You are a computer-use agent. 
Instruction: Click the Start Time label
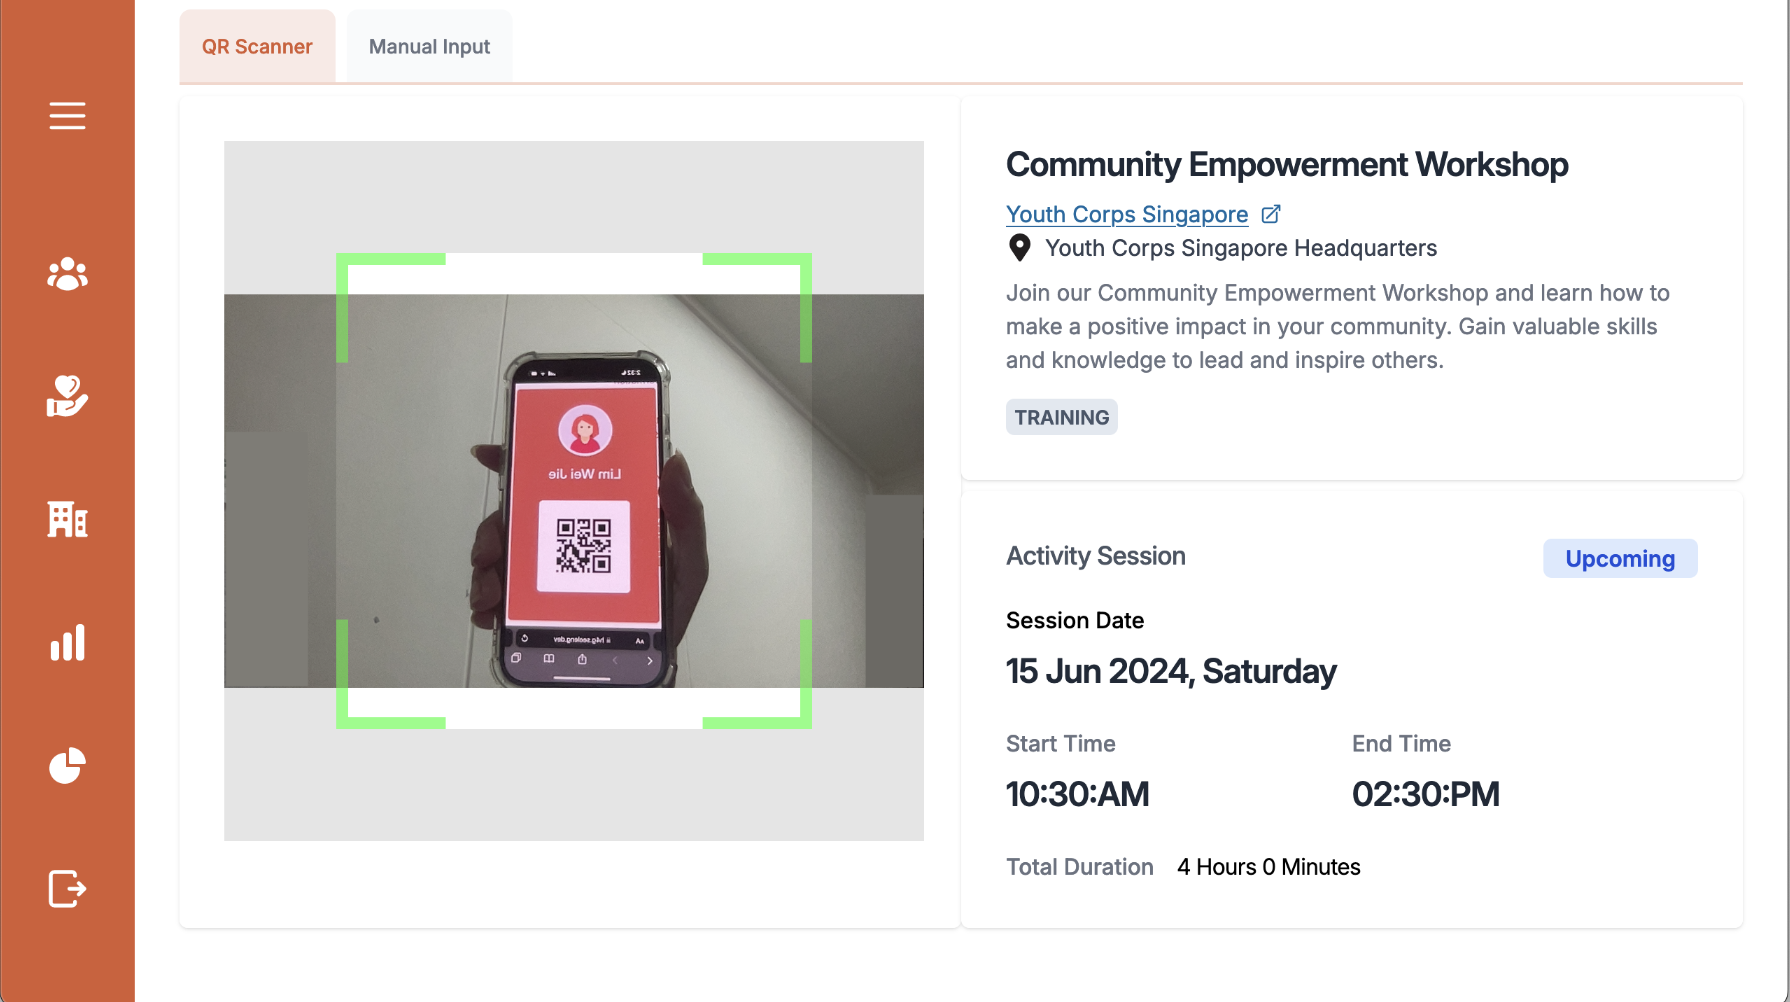[x=1061, y=744]
